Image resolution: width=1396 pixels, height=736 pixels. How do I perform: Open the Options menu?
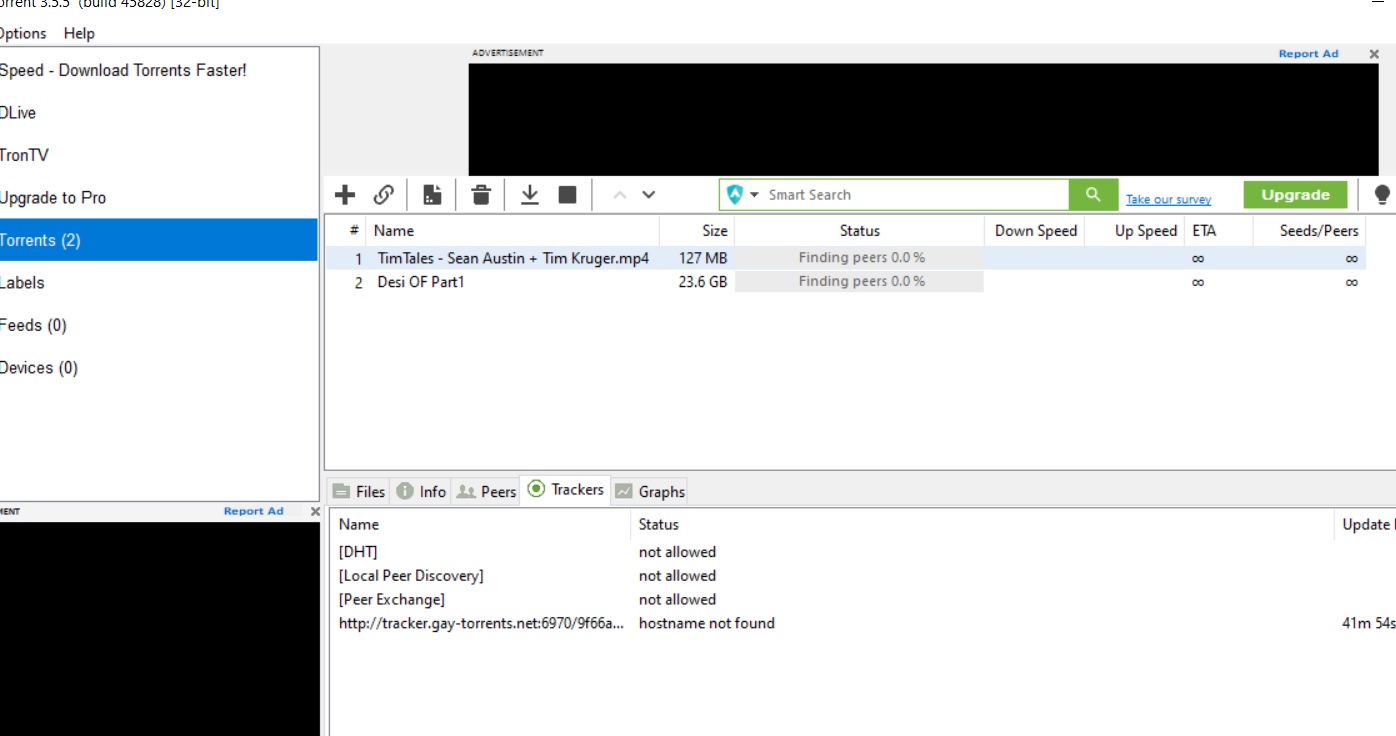pyautogui.click(x=23, y=33)
